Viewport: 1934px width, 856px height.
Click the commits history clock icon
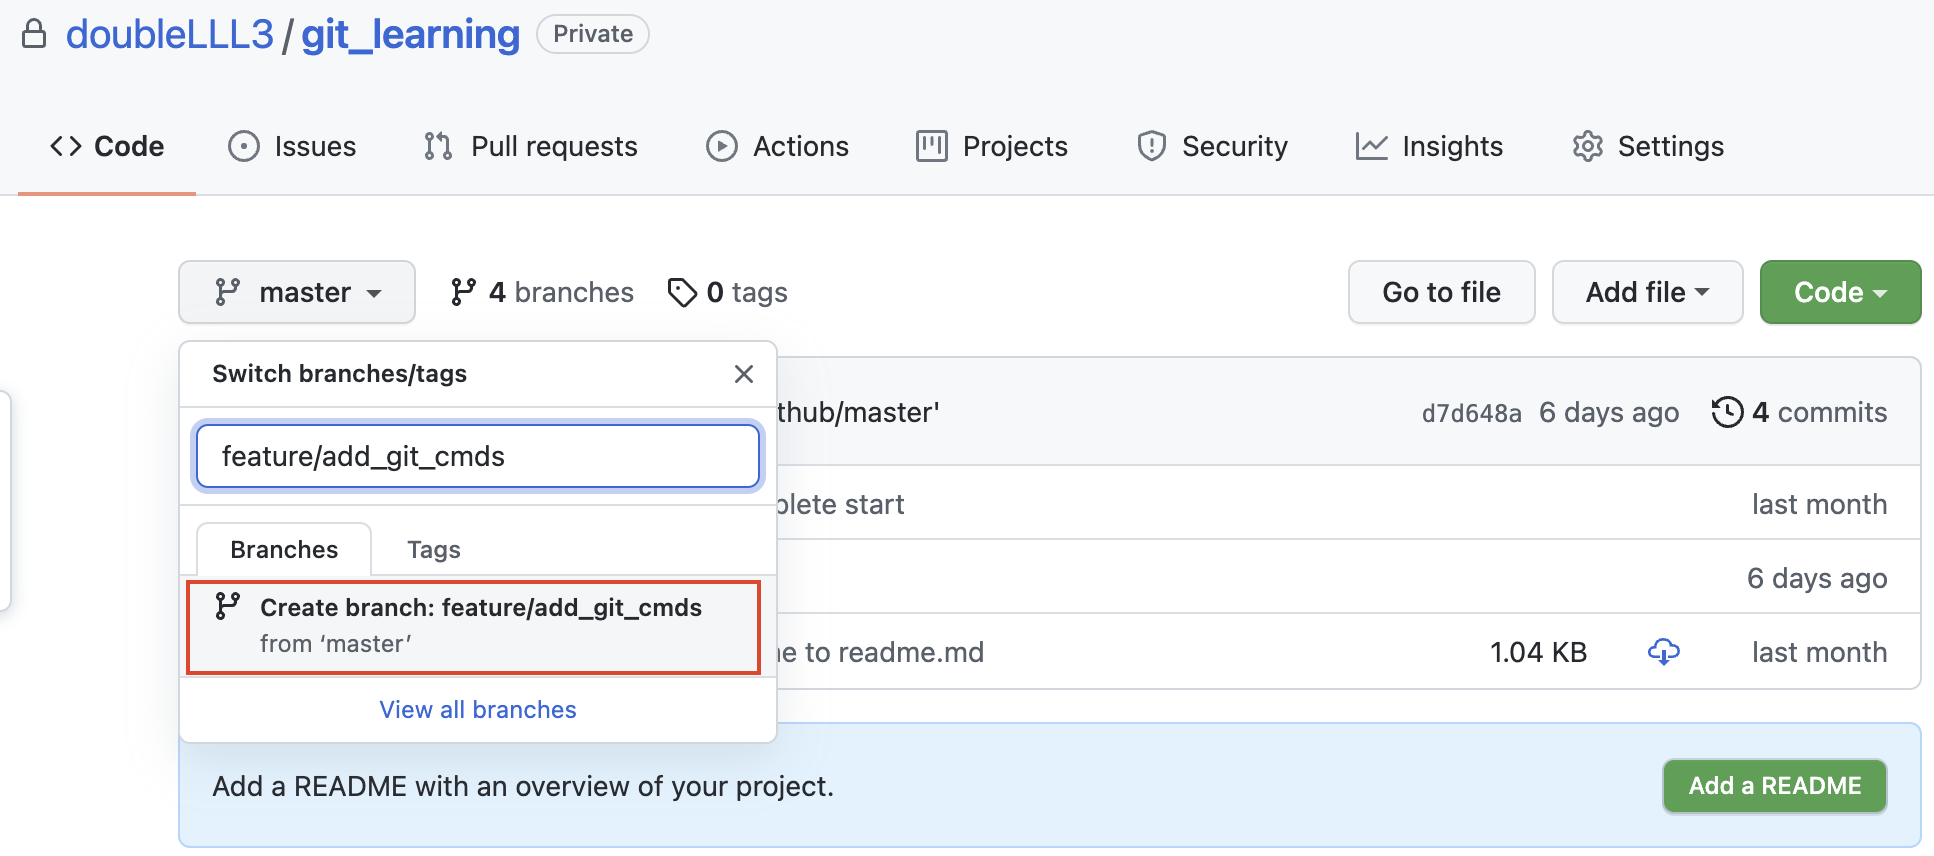click(1727, 412)
